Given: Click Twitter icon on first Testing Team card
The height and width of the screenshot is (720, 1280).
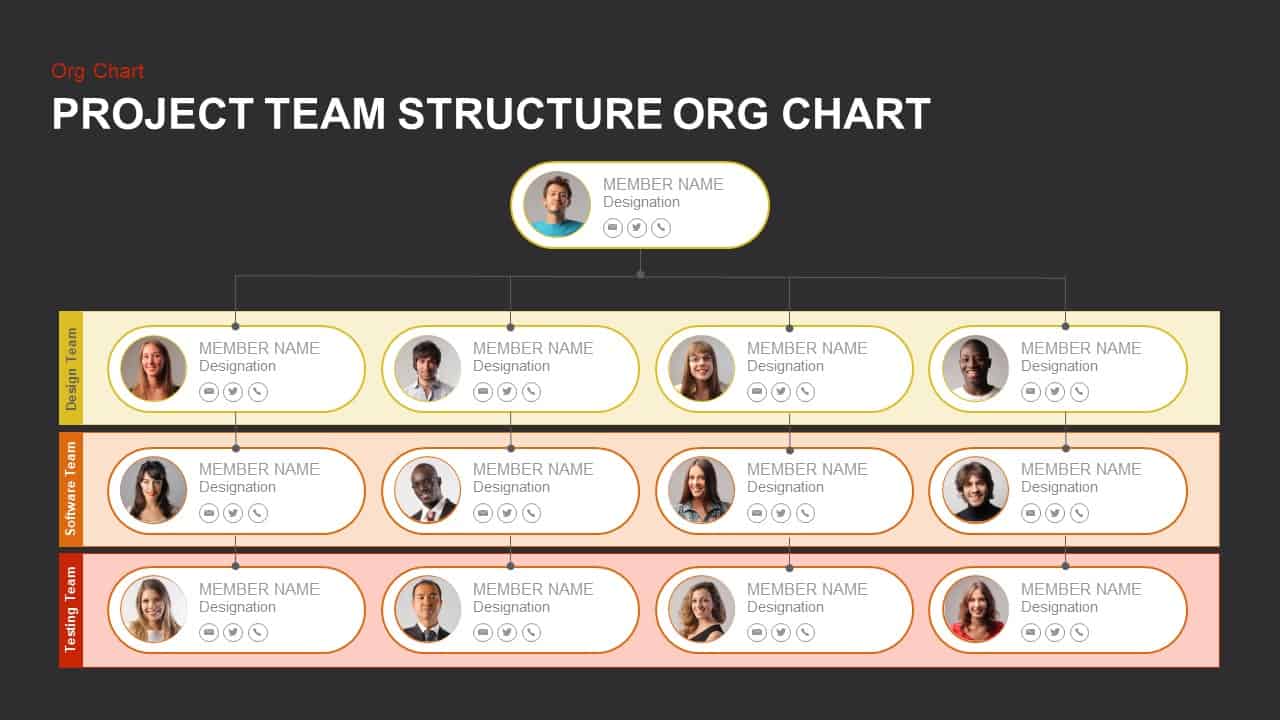Looking at the screenshot, I should [x=233, y=632].
